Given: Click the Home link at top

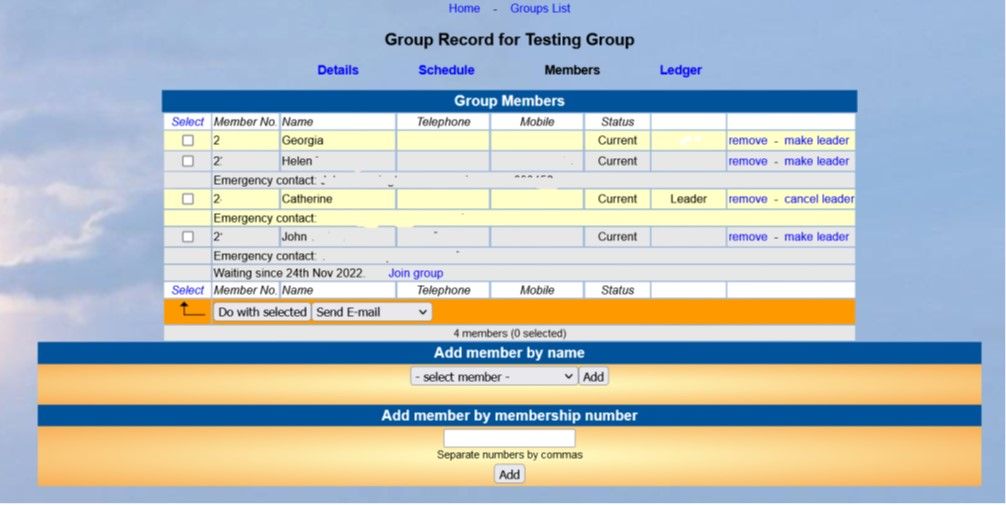Looking at the screenshot, I should [464, 8].
